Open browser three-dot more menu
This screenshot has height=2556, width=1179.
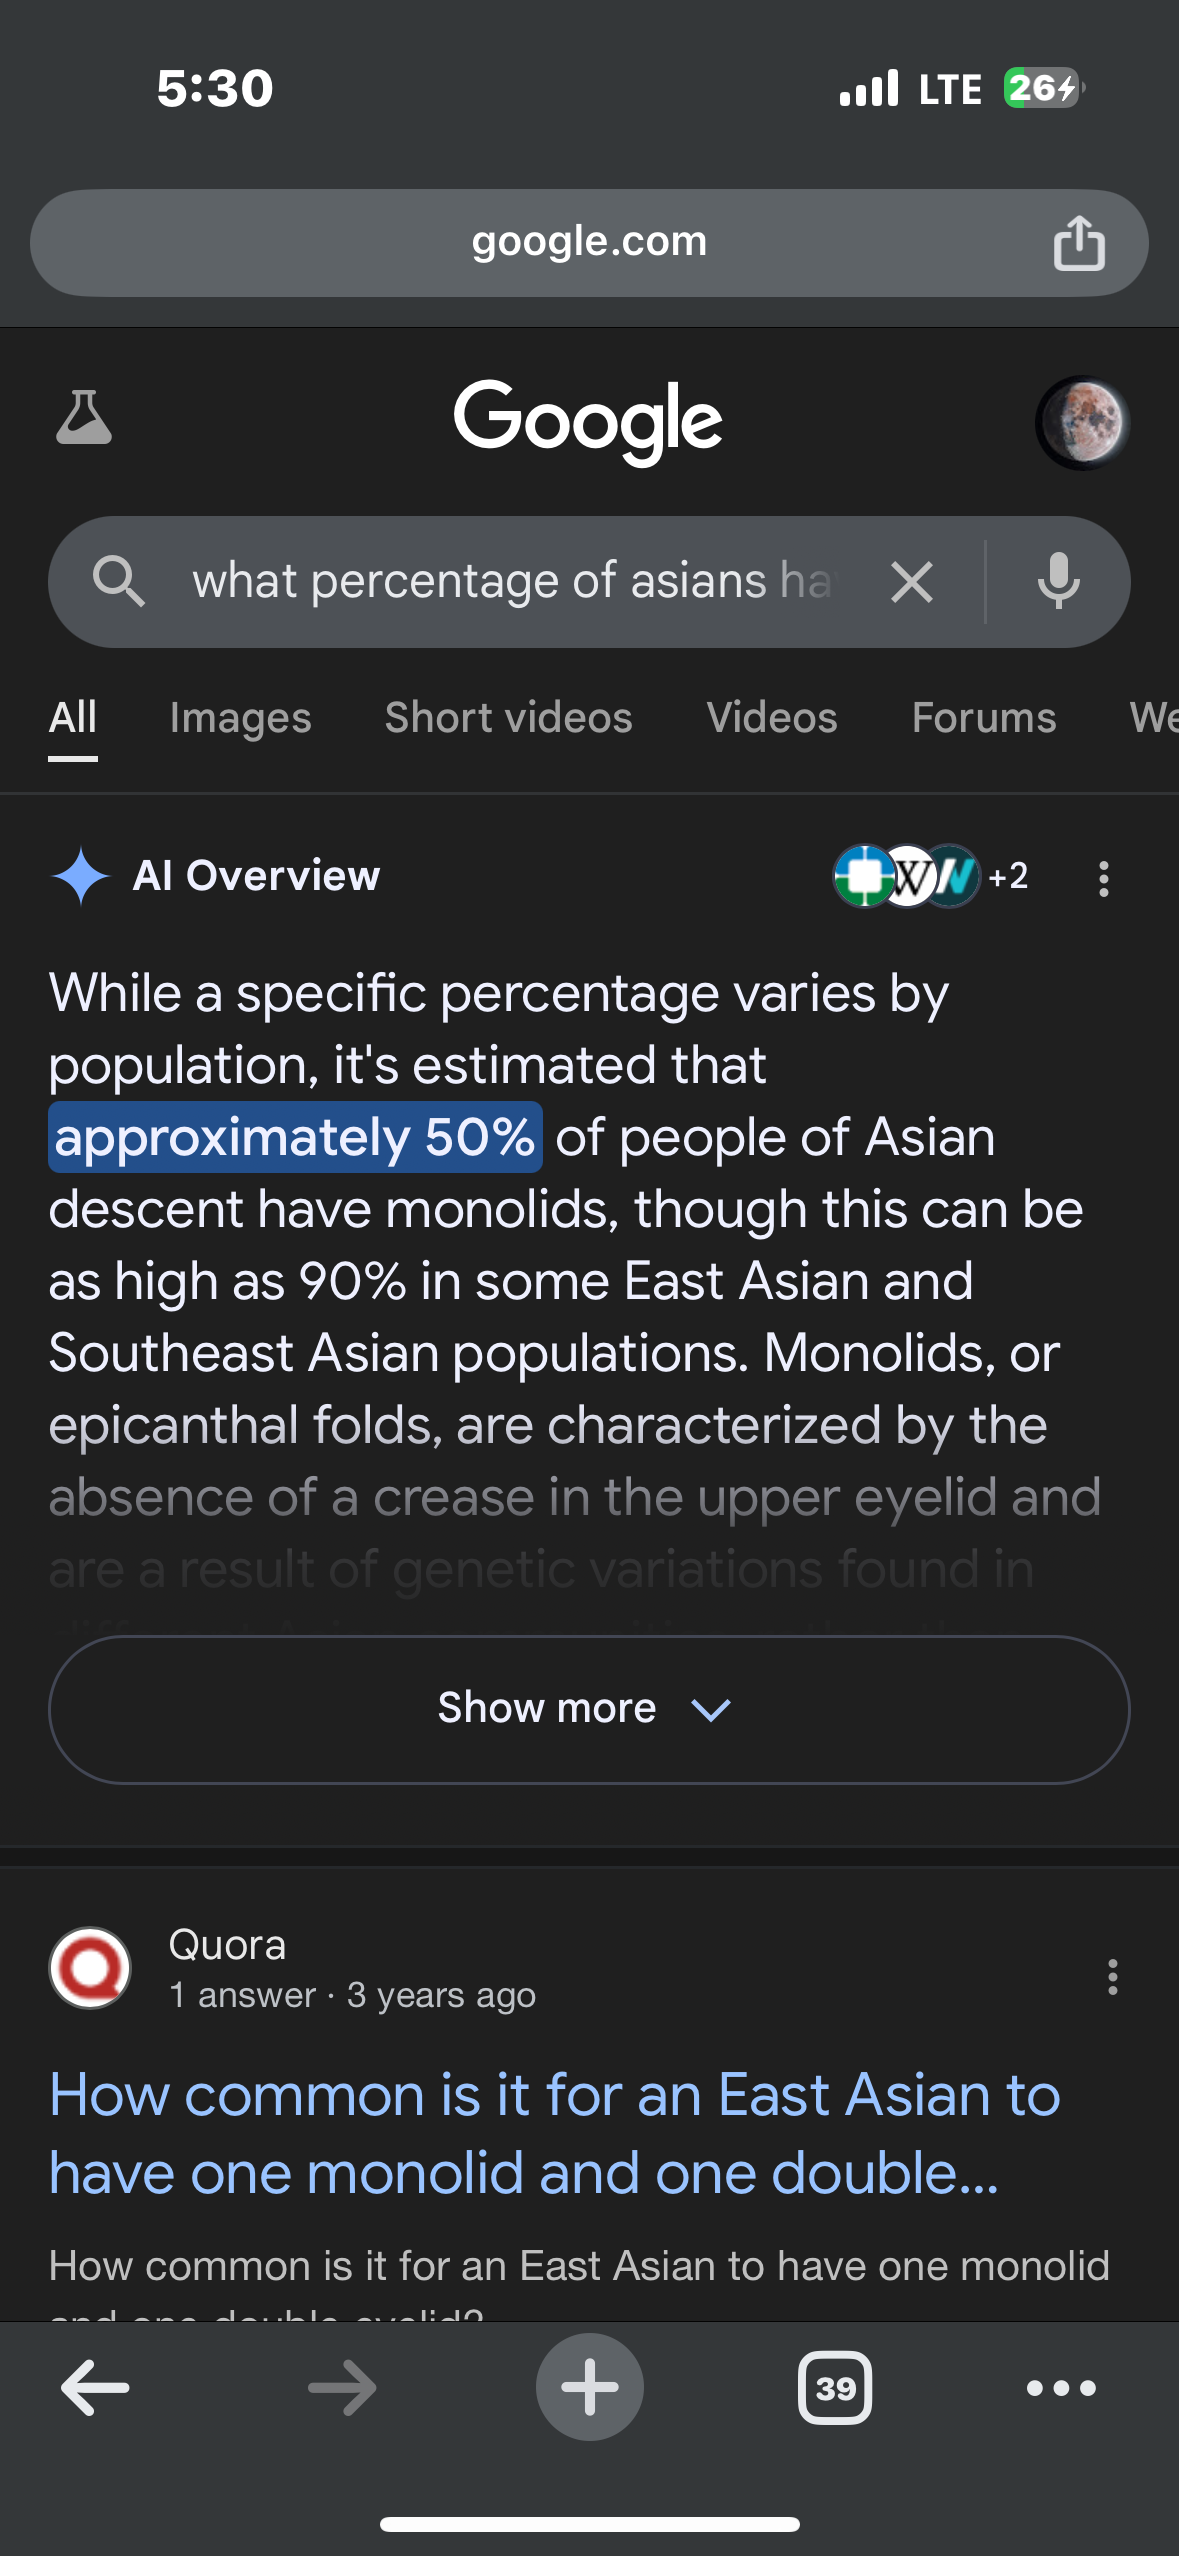click(x=1061, y=2388)
